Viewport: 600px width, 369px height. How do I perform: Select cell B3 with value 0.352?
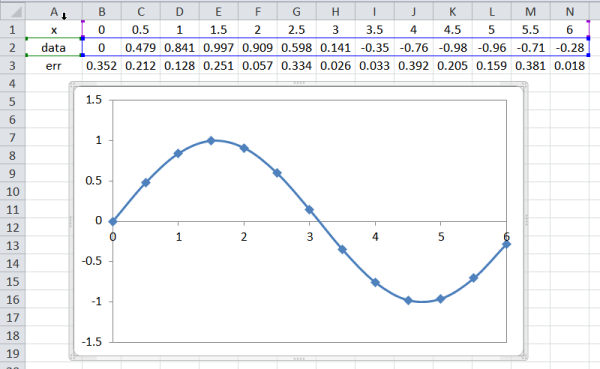click(101, 65)
